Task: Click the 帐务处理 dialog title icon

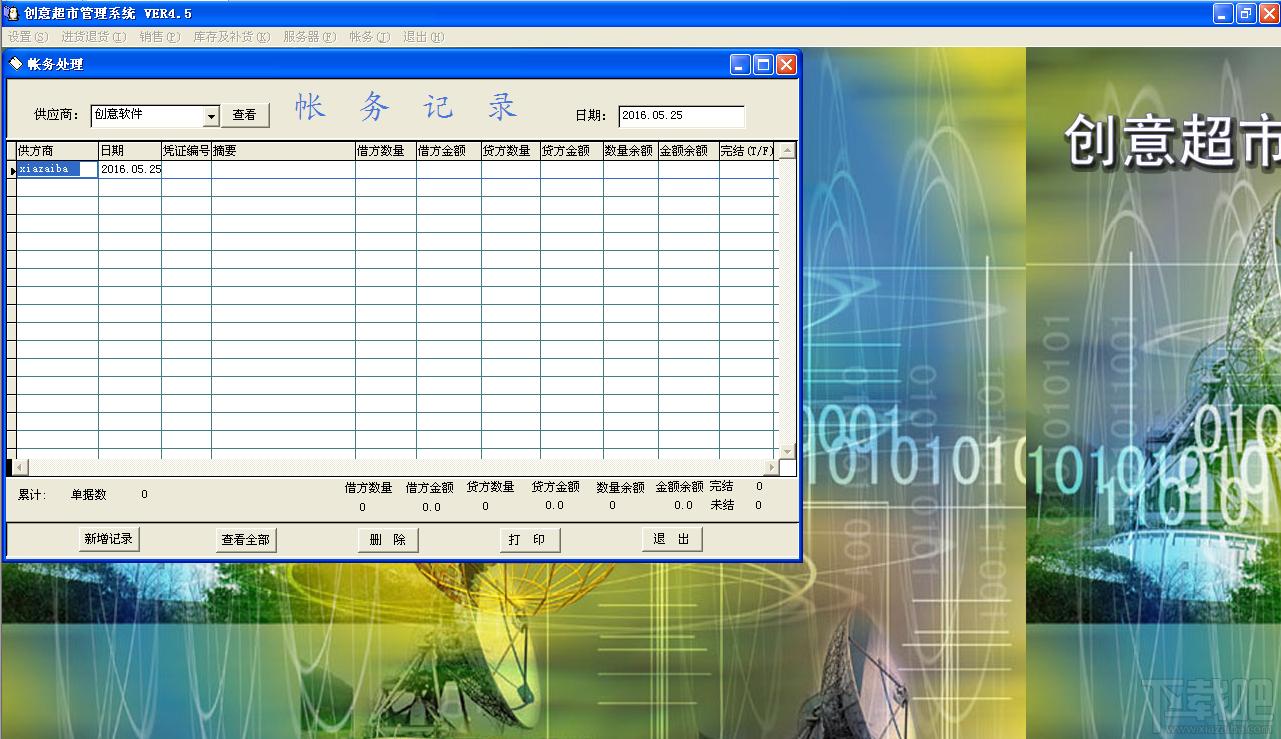Action: click(x=15, y=64)
